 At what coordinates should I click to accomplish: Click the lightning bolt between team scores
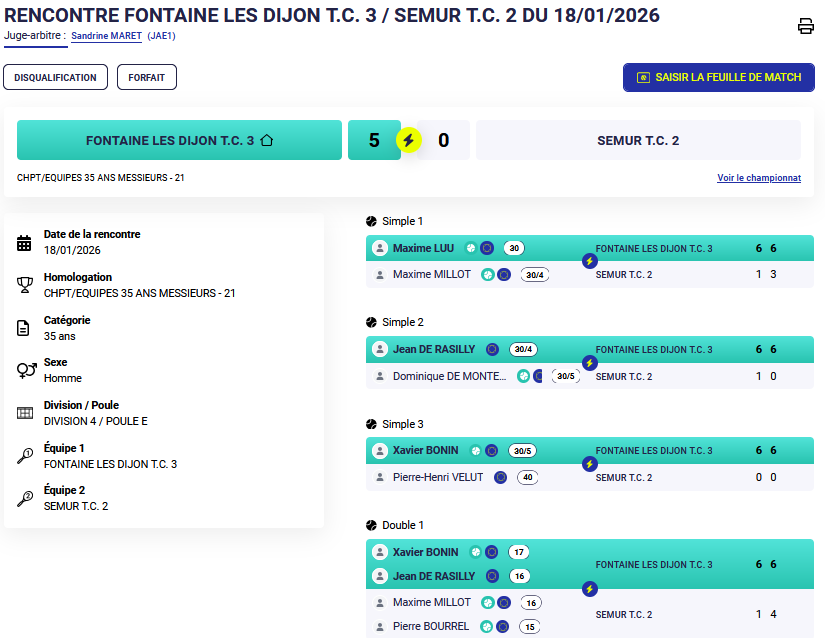point(408,140)
